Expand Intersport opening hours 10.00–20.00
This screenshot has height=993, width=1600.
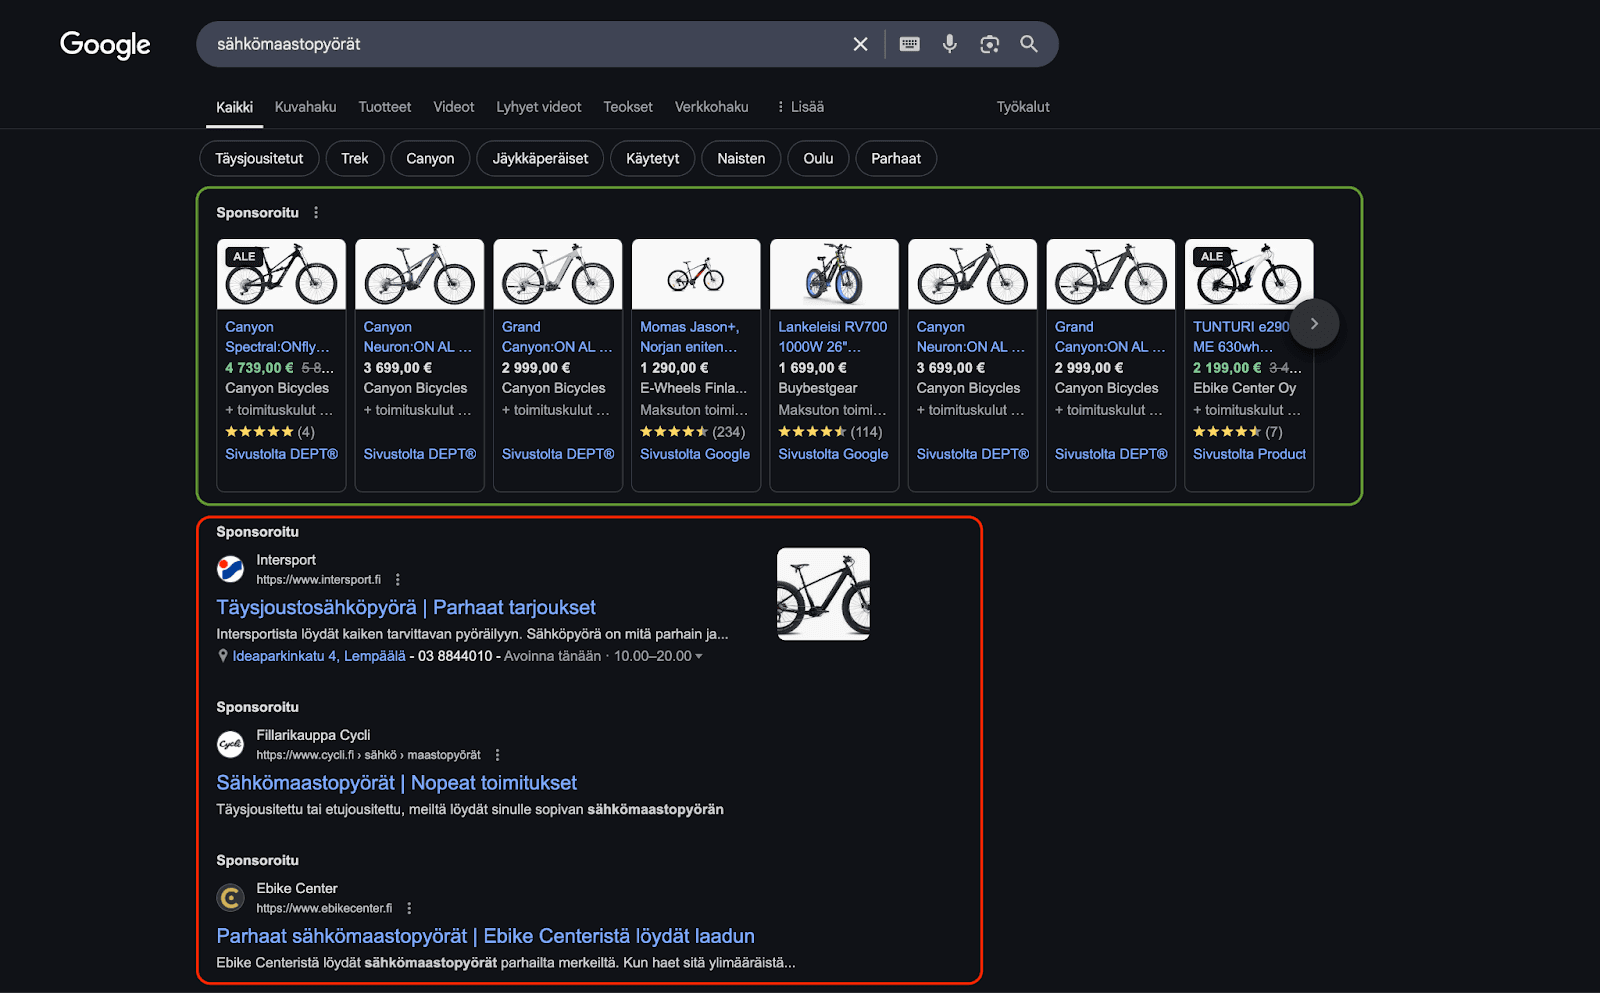(658, 656)
